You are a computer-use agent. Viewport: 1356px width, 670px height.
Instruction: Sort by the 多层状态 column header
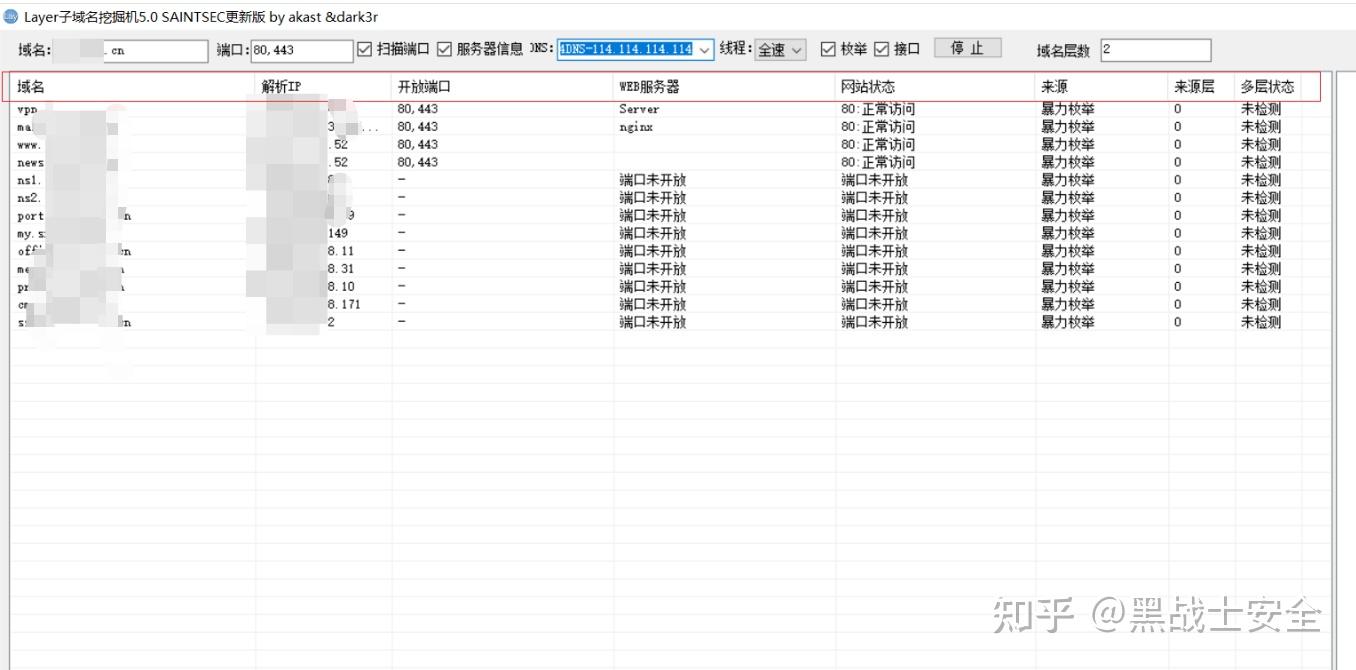pyautogui.click(x=1268, y=87)
